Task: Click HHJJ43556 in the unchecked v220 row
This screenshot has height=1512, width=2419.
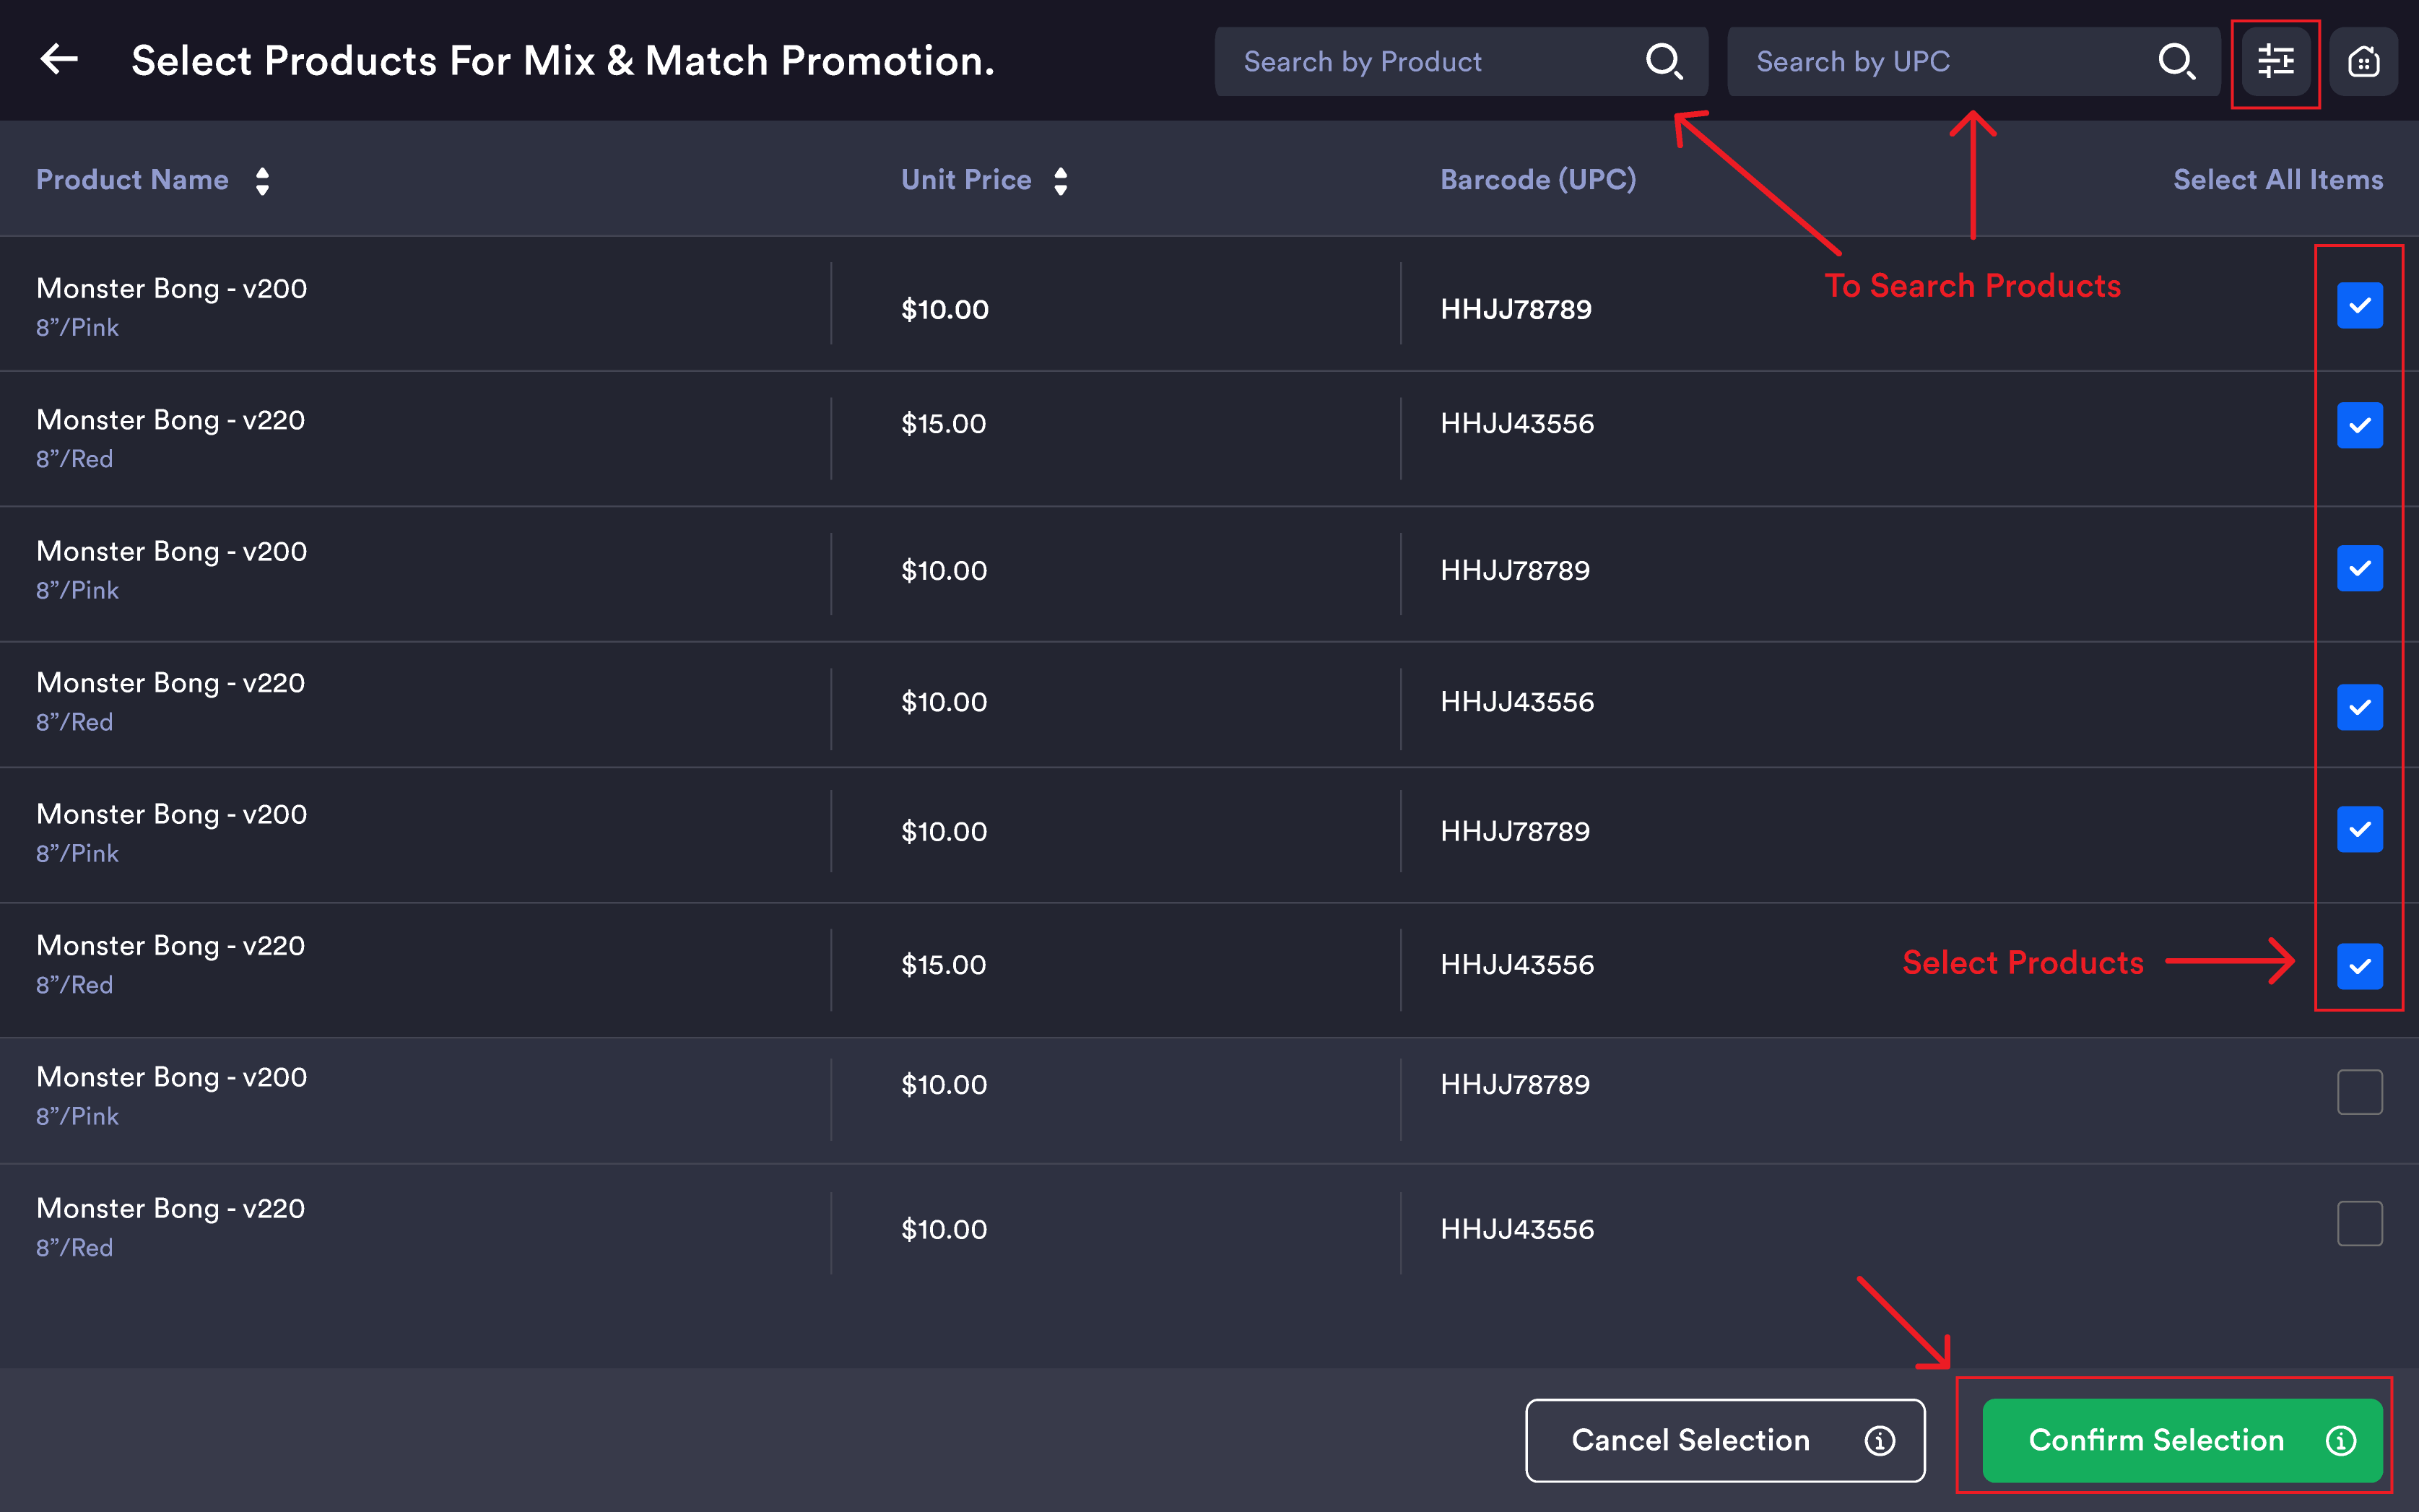Action: (x=1517, y=1229)
